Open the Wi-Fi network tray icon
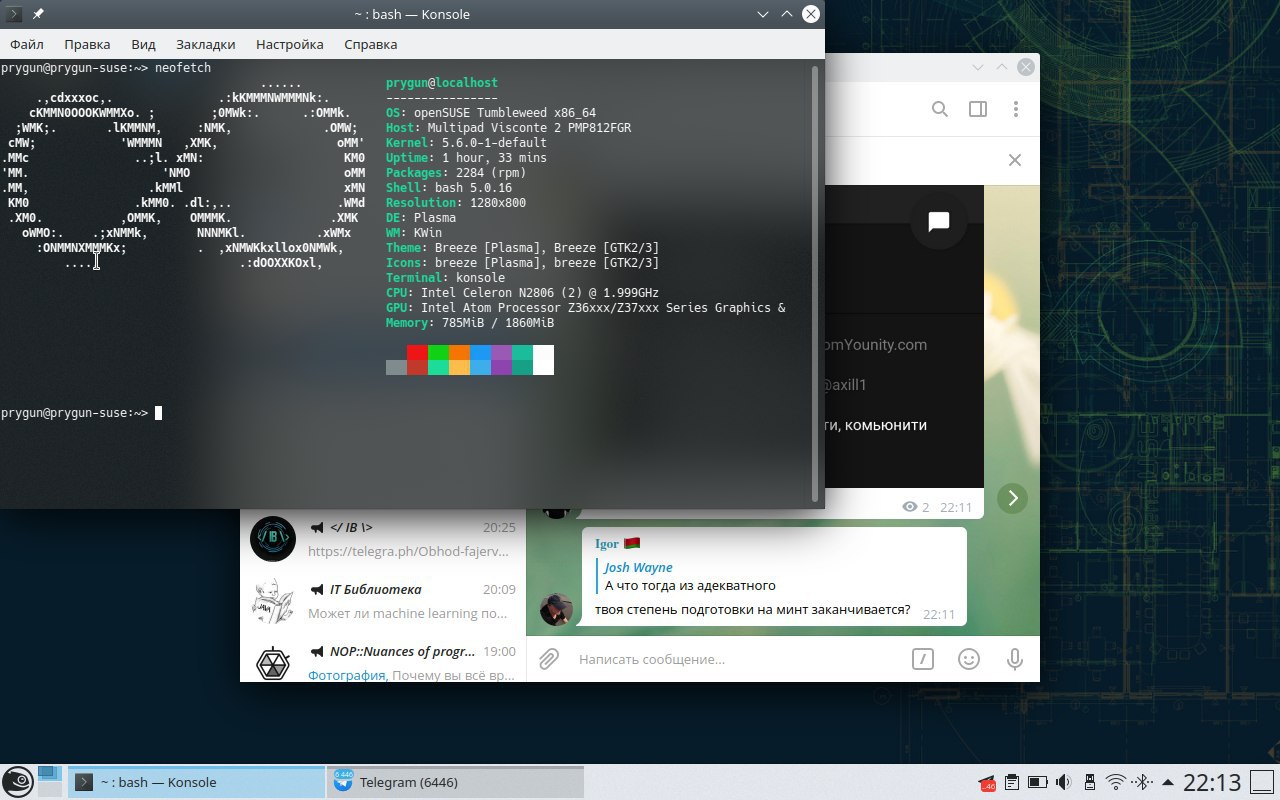This screenshot has width=1280, height=800. pos(1115,782)
